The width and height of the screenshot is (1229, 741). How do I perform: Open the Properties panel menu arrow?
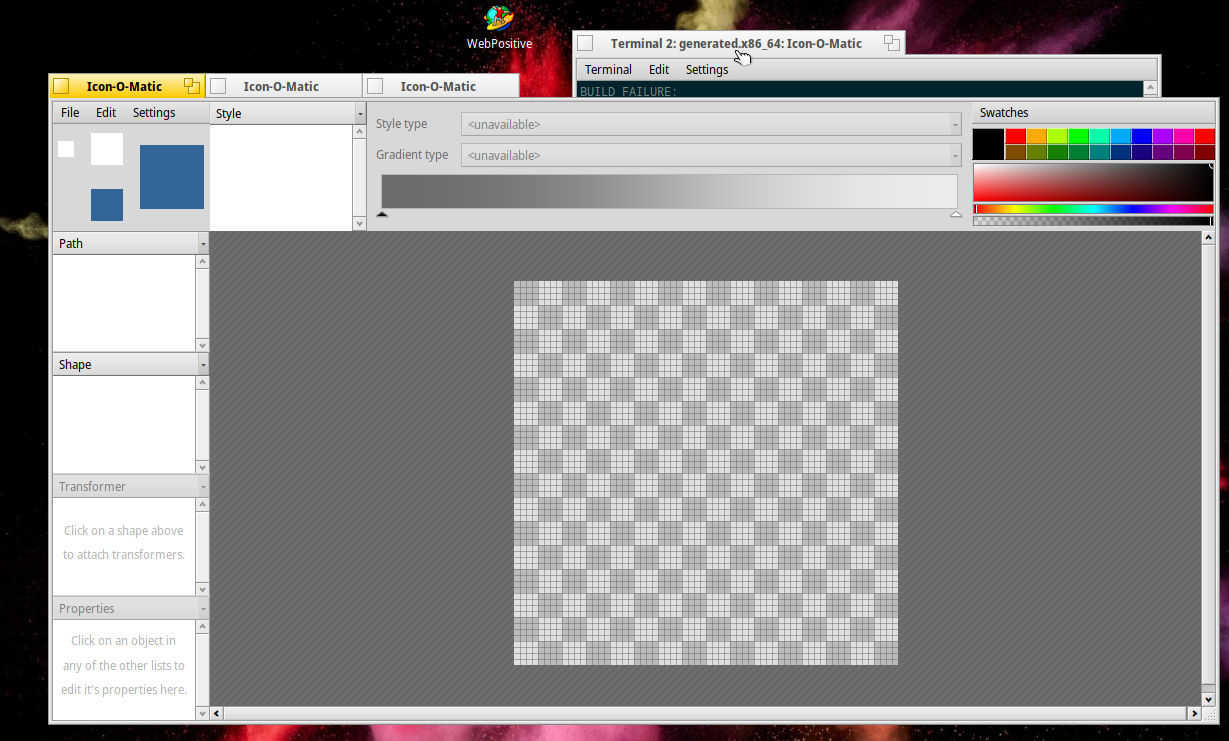tap(203, 609)
